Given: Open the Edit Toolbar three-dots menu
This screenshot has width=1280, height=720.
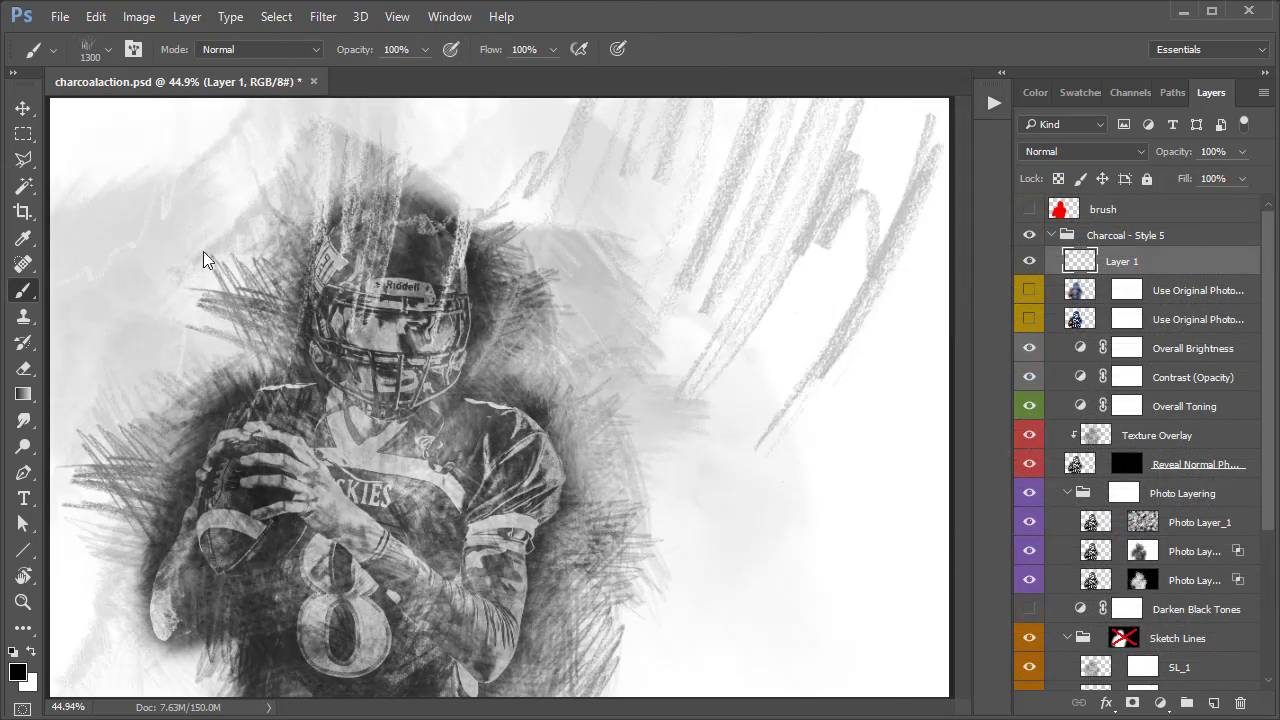Looking at the screenshot, I should coord(23,628).
